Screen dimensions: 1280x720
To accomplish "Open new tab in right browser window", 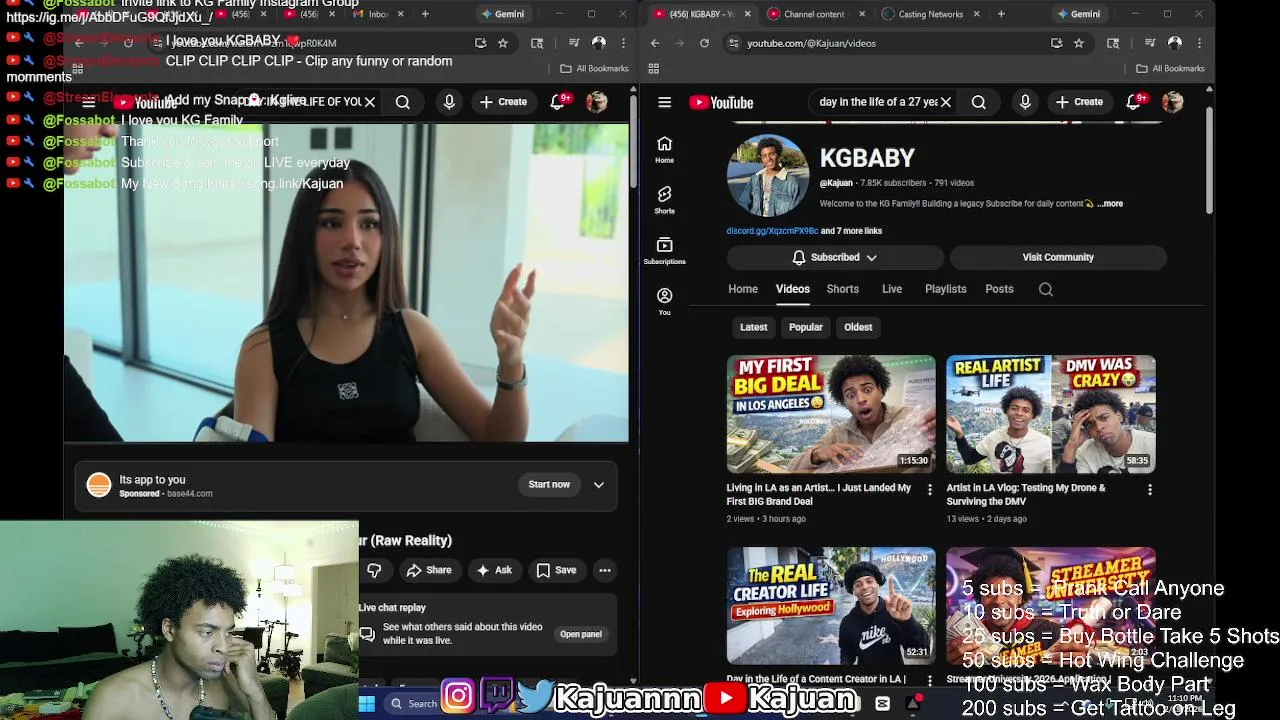I will 1001,14.
